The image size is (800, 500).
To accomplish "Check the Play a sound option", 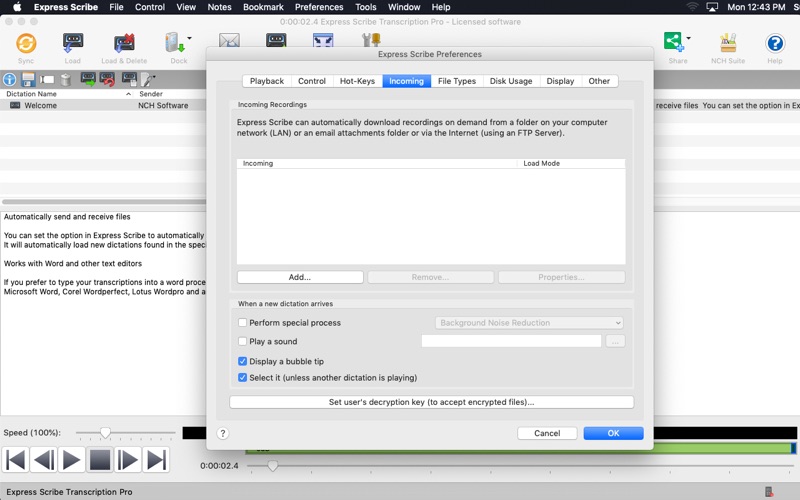I will 243,342.
